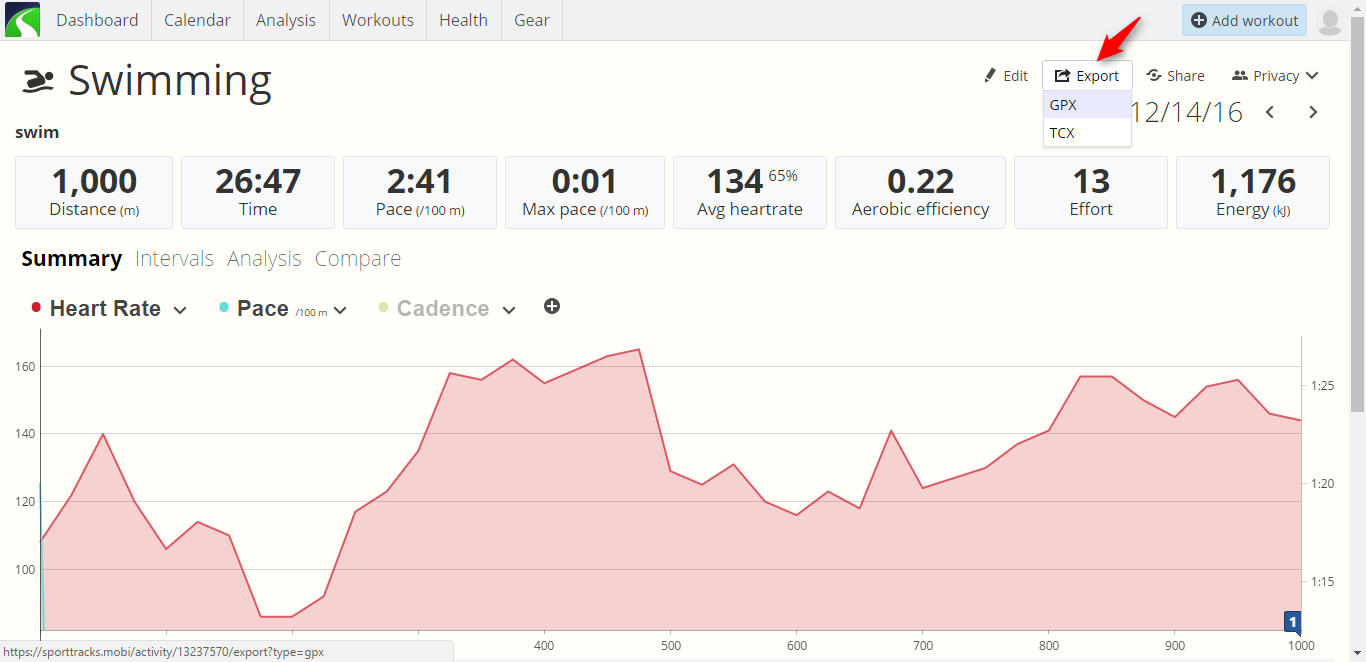Open the user profile avatar
Viewport: 1366px width, 662px height.
tap(1330, 21)
